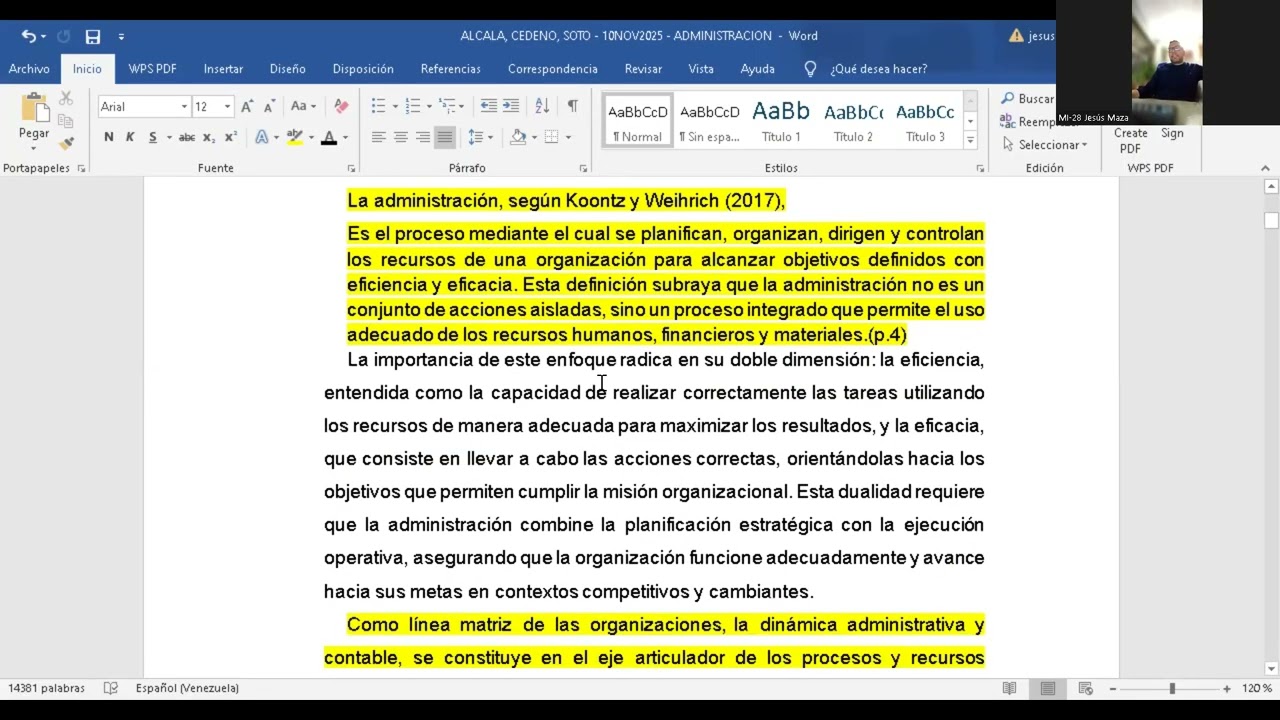1280x720 pixels.
Task: Zoom out with the minus button
Action: pyautogui.click(x=1111, y=689)
